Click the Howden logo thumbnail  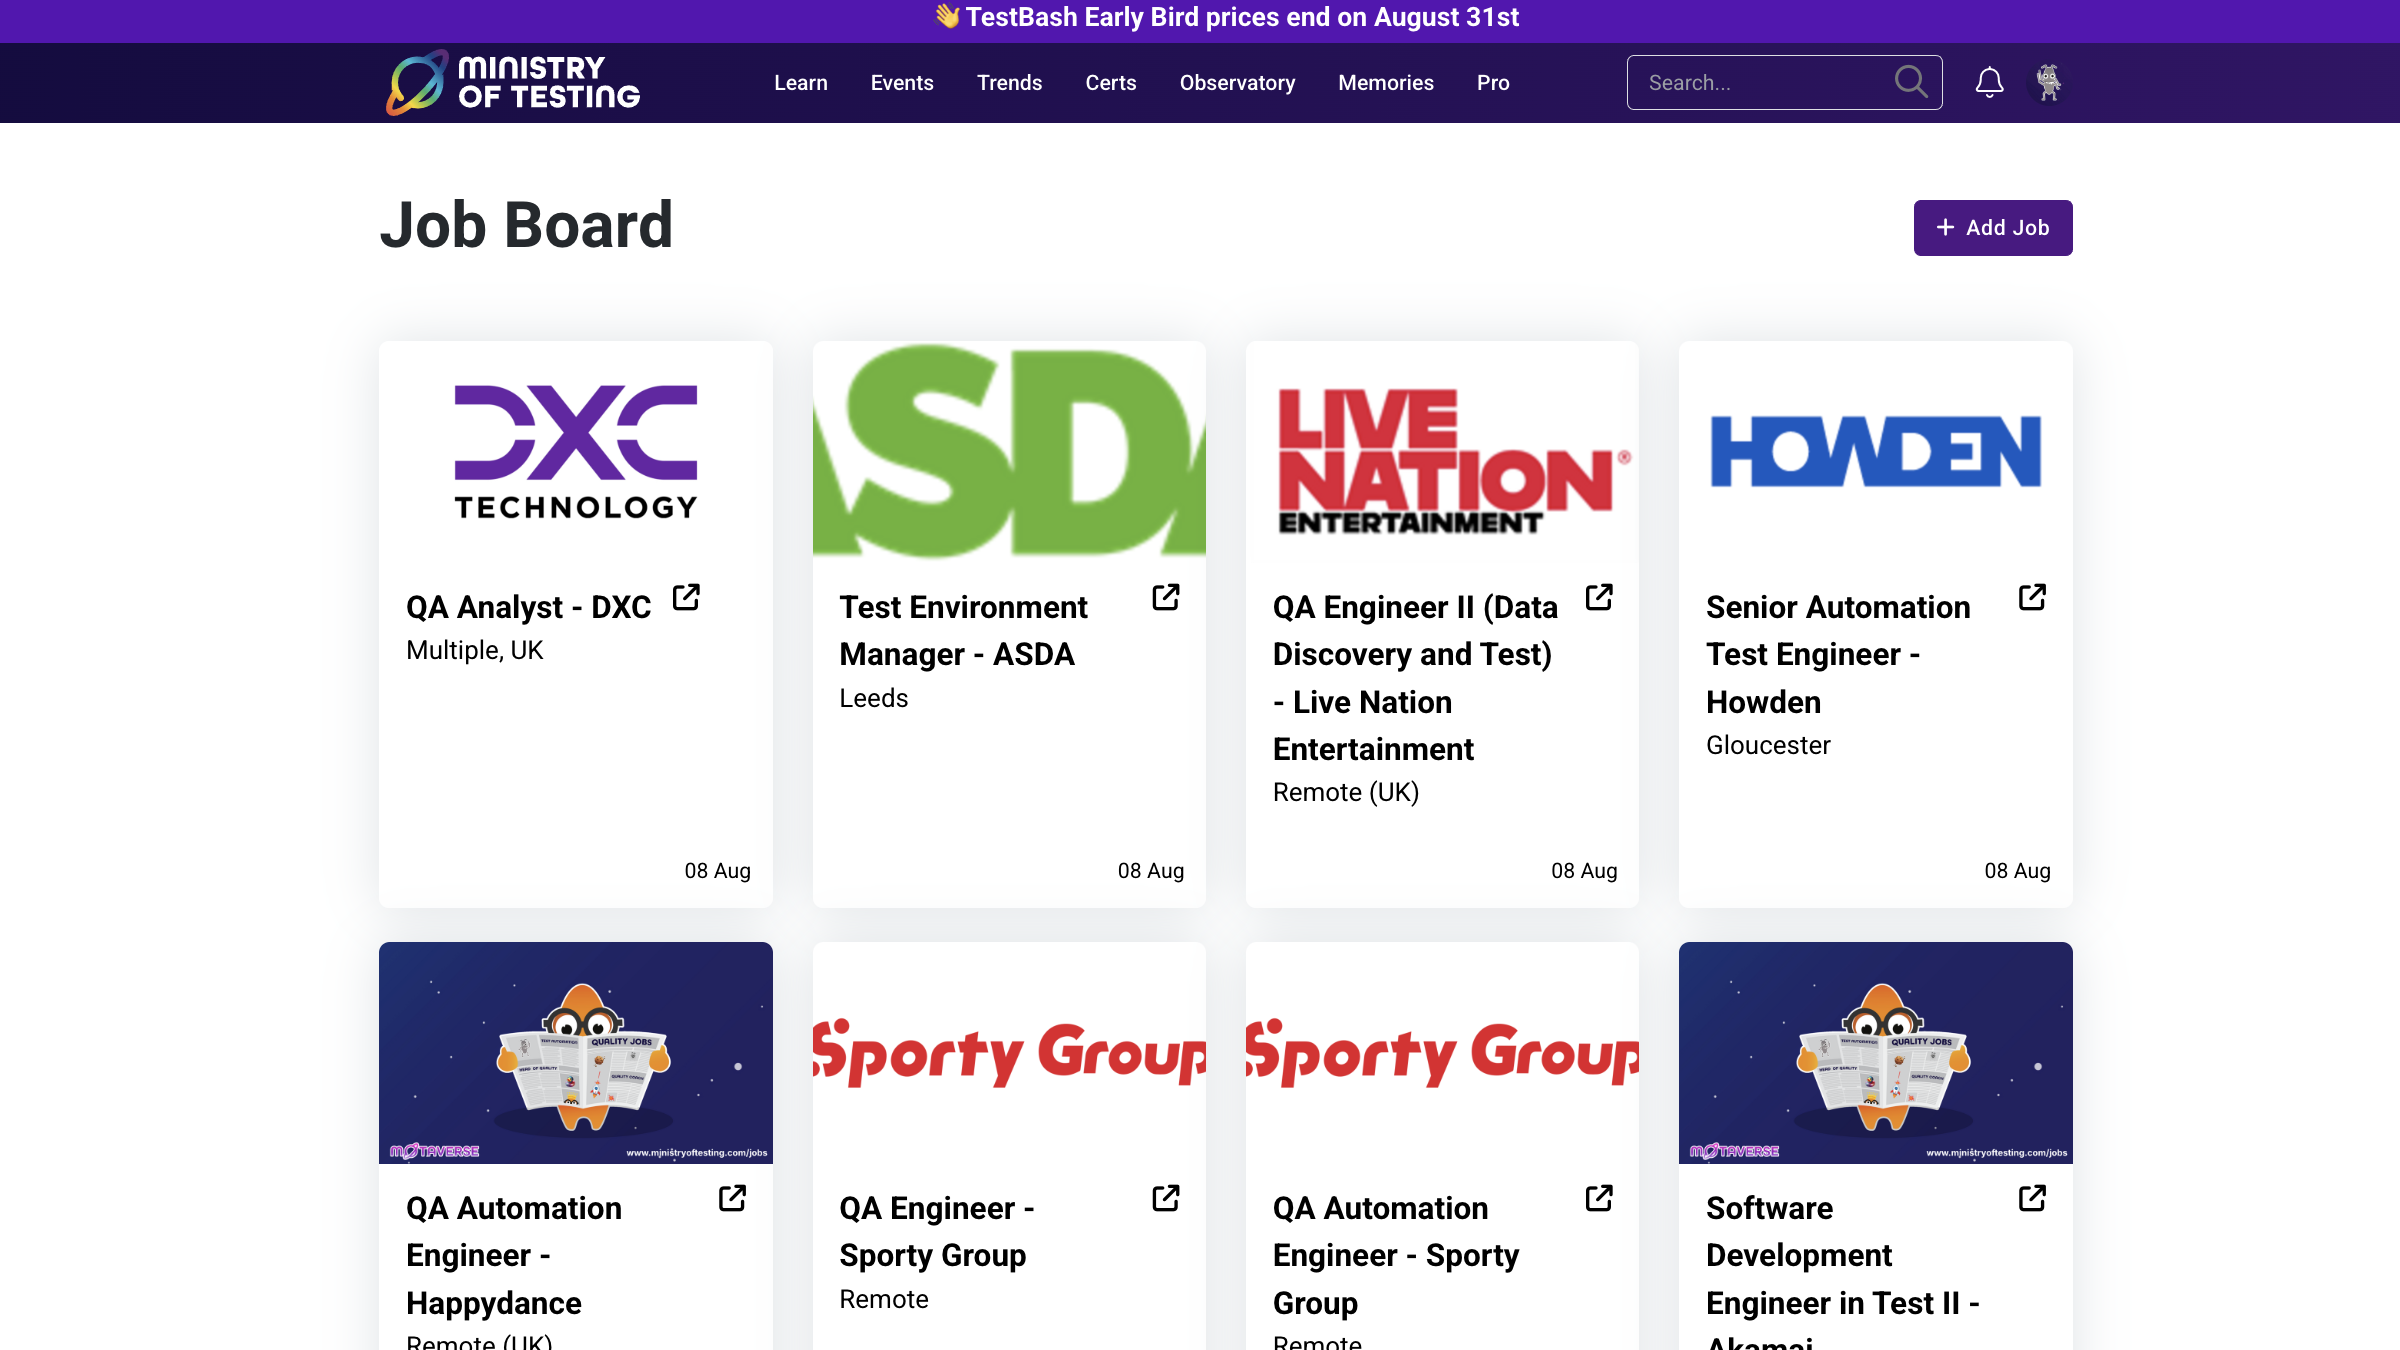(x=1876, y=452)
